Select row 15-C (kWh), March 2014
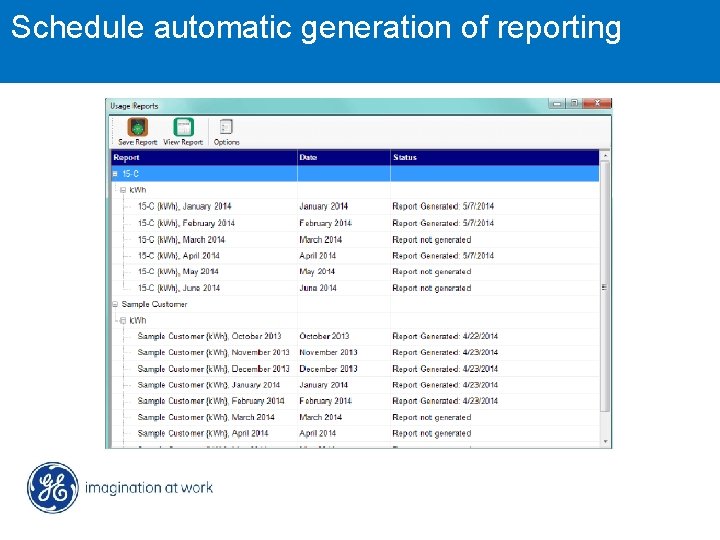Image resolution: width=720 pixels, height=540 pixels. 355,240
